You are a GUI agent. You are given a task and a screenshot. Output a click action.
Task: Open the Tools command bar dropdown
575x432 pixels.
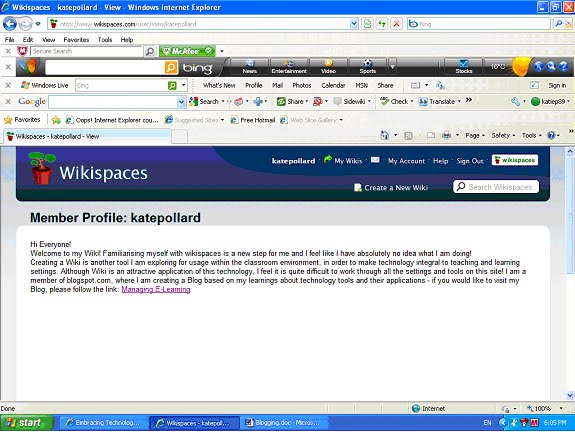[532, 136]
